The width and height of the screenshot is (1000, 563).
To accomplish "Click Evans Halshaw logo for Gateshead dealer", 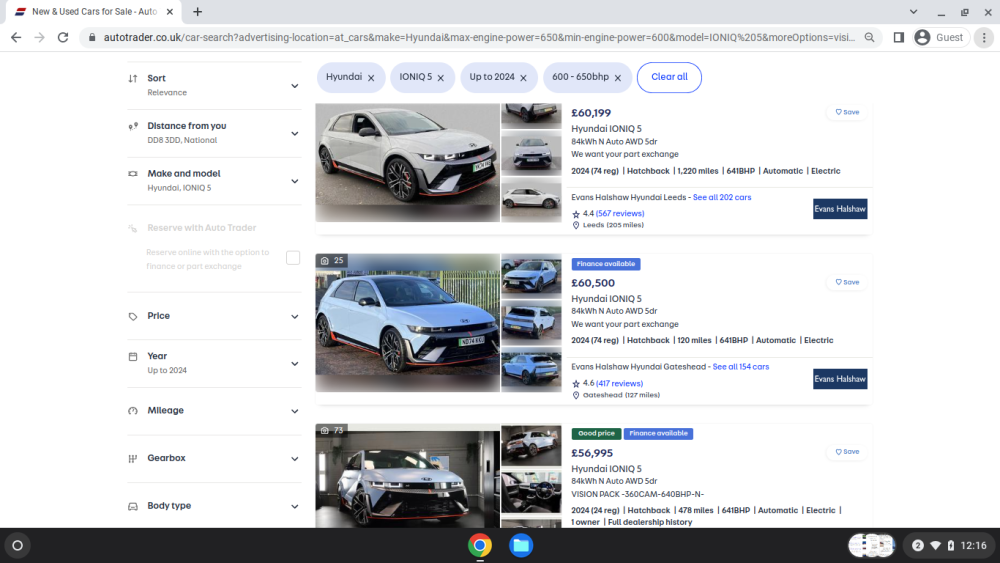I will (840, 379).
